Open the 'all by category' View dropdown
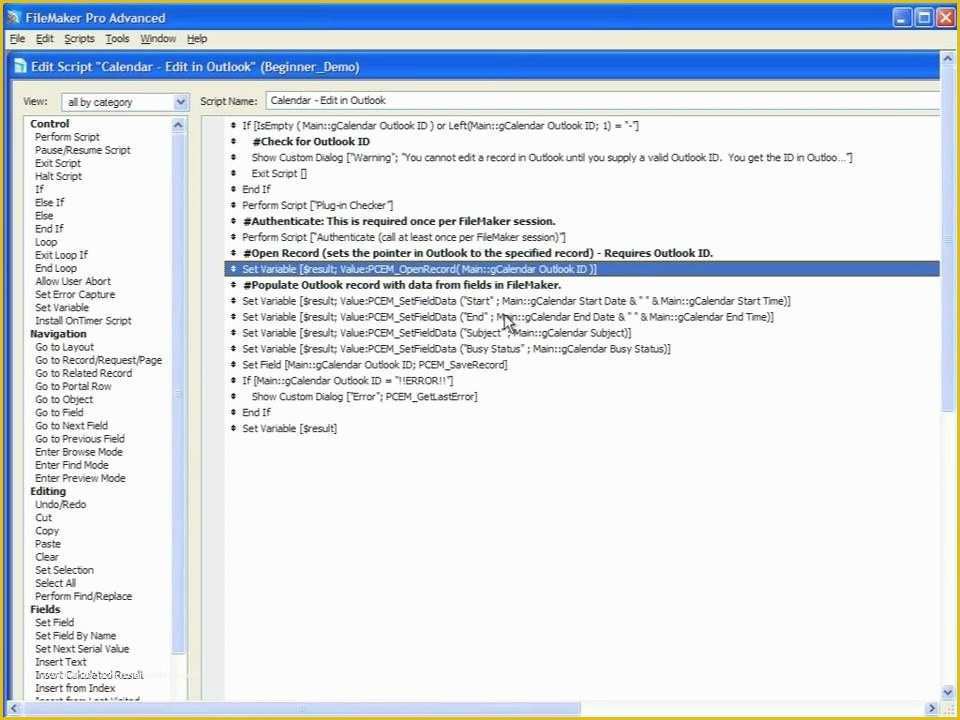This screenshot has height=720, width=960. pos(125,102)
